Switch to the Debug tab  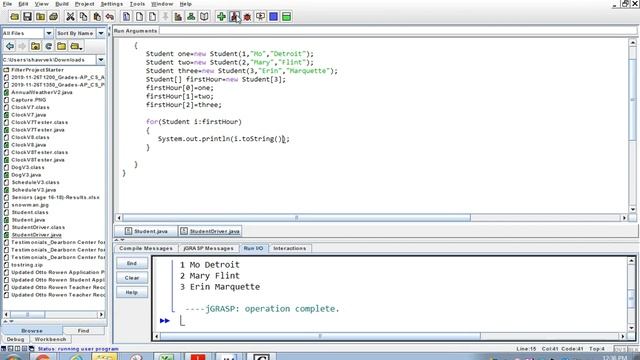click(16, 339)
